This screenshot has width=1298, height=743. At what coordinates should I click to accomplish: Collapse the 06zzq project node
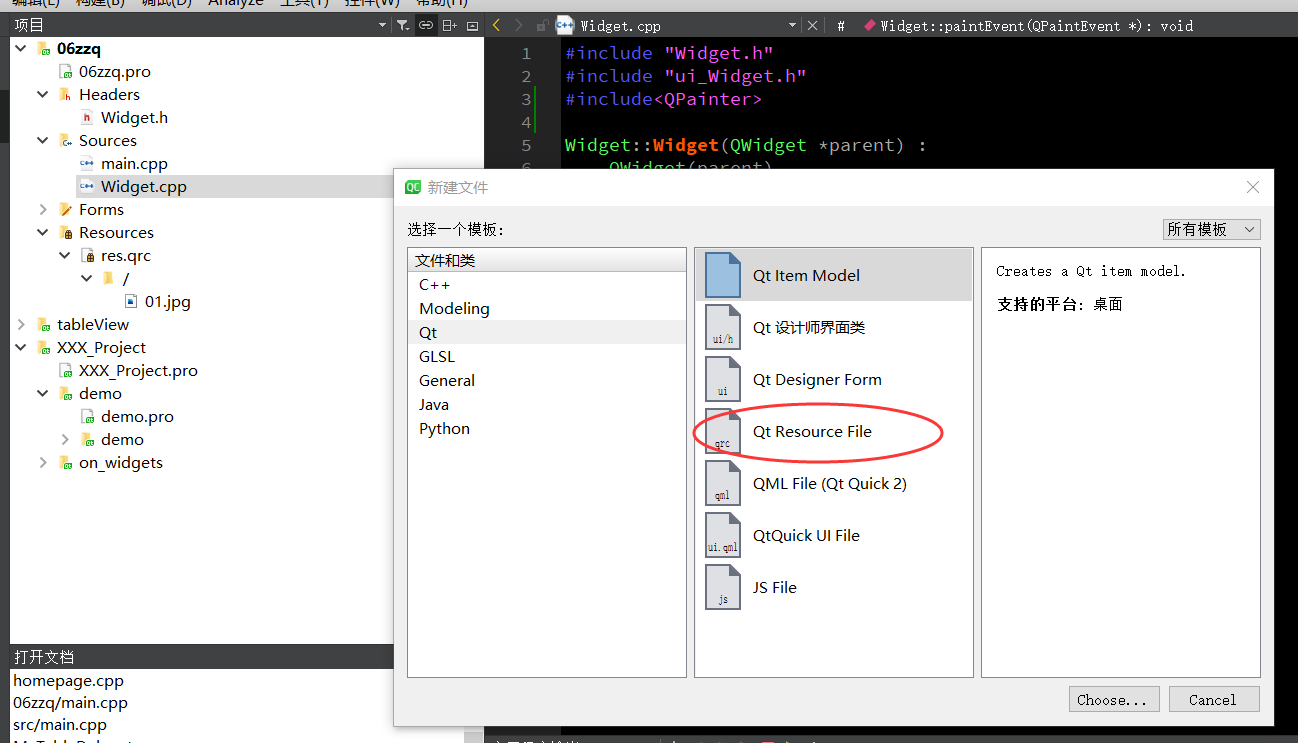click(20, 47)
